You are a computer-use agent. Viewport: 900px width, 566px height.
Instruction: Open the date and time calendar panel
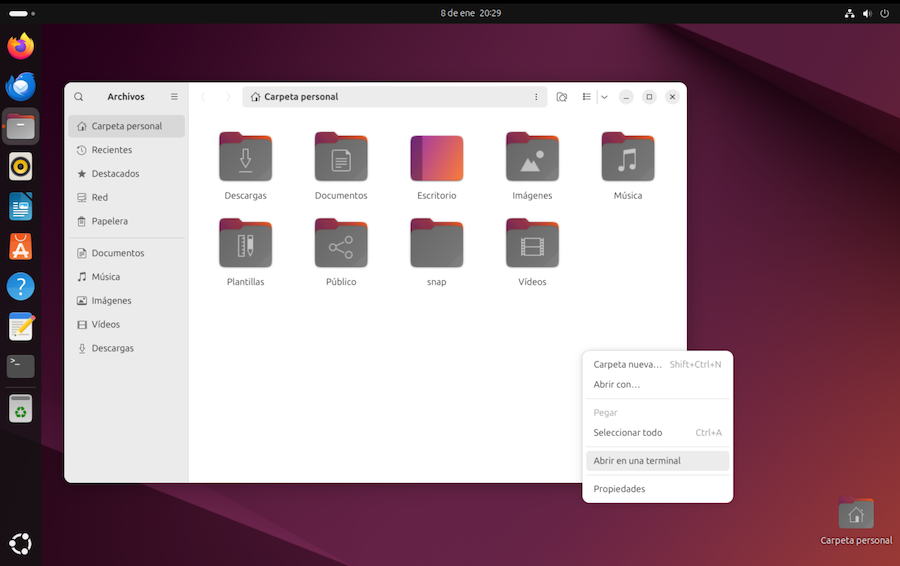tap(470, 13)
